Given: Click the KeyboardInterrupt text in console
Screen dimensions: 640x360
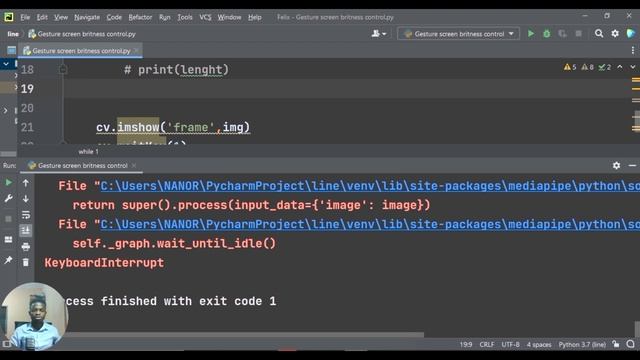Looking at the screenshot, I should coord(104,263).
